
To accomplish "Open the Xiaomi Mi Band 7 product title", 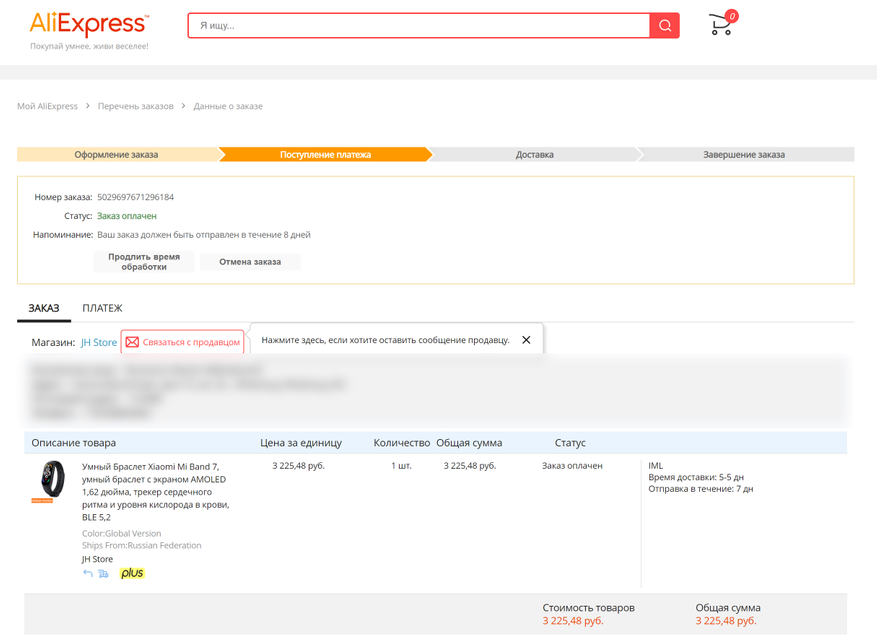I will [x=155, y=492].
